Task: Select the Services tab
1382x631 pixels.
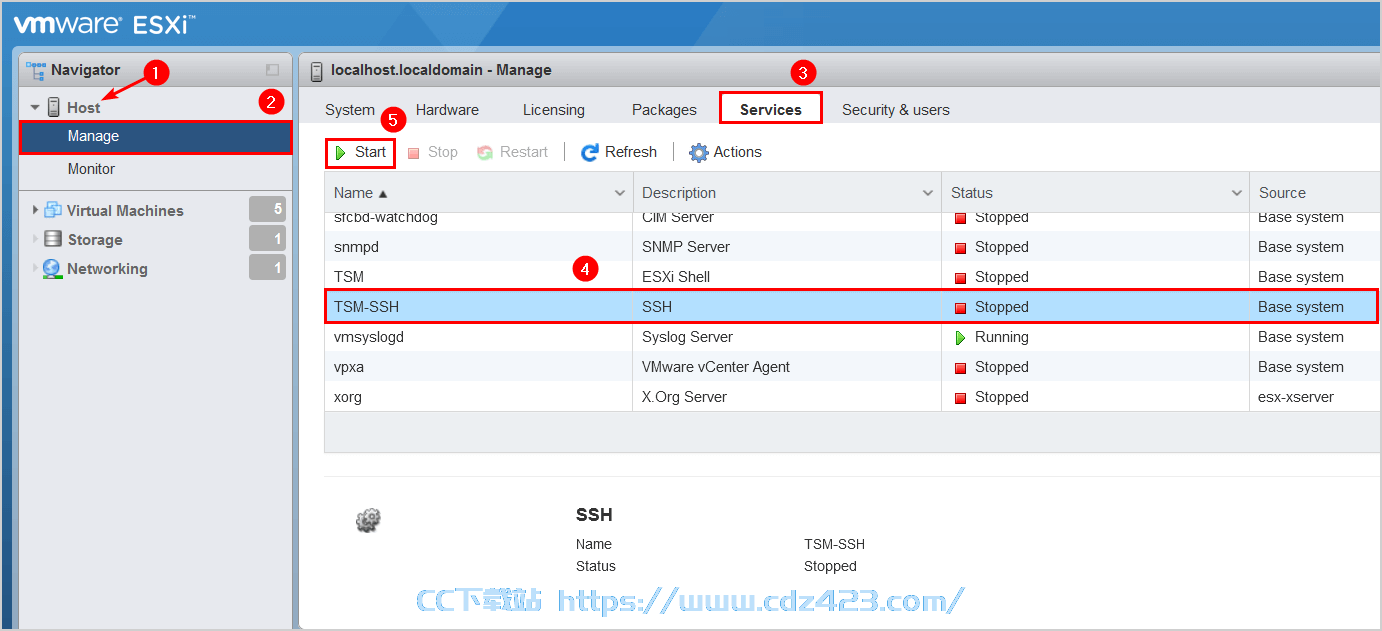Action: [771, 108]
